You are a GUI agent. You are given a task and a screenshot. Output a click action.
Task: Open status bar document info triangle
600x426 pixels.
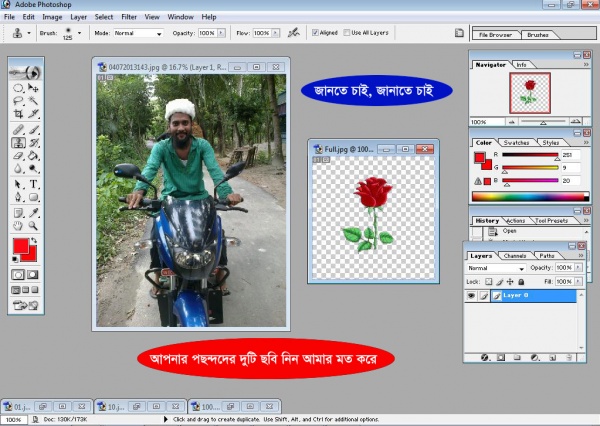pyautogui.click(x=165, y=419)
